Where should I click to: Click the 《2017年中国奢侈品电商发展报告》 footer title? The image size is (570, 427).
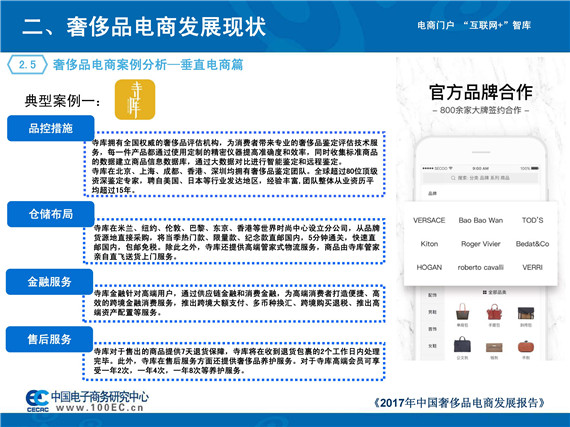pyautogui.click(x=459, y=402)
